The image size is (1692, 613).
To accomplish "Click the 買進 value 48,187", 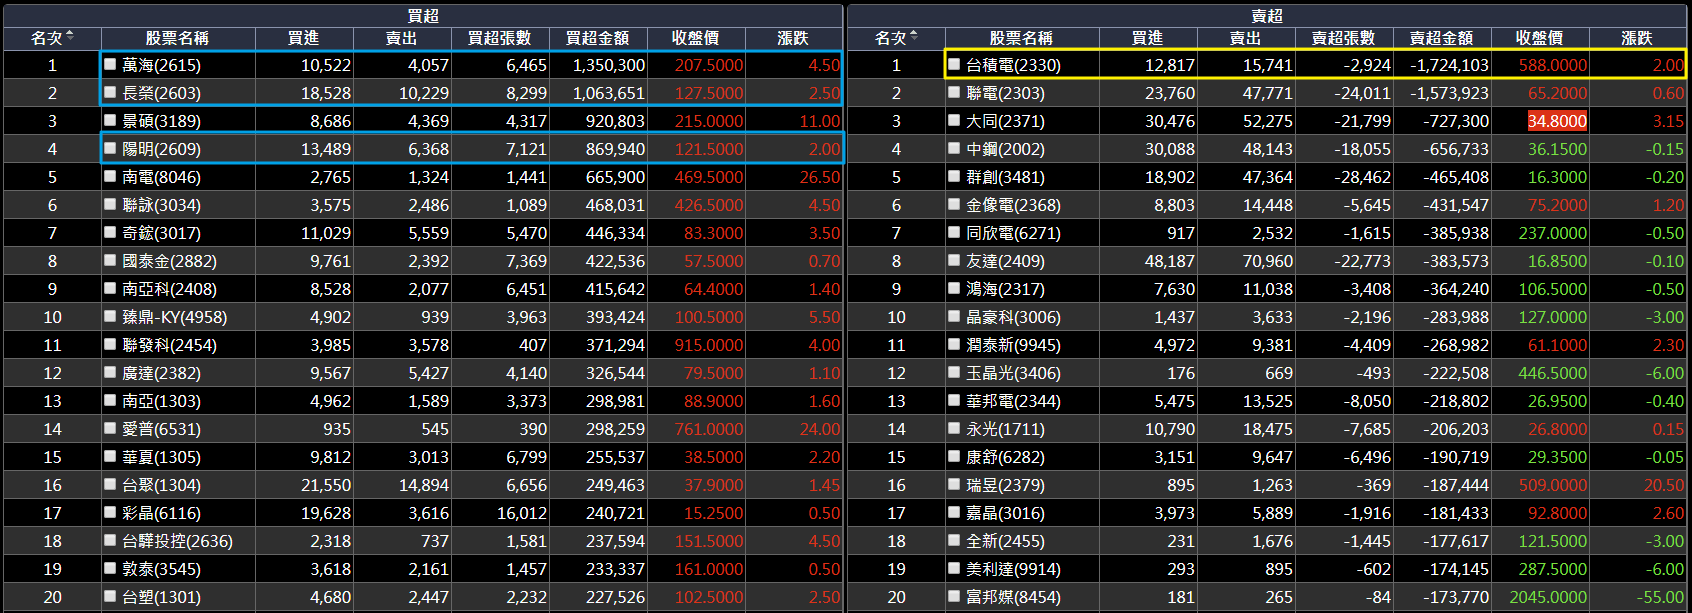I will (1170, 261).
